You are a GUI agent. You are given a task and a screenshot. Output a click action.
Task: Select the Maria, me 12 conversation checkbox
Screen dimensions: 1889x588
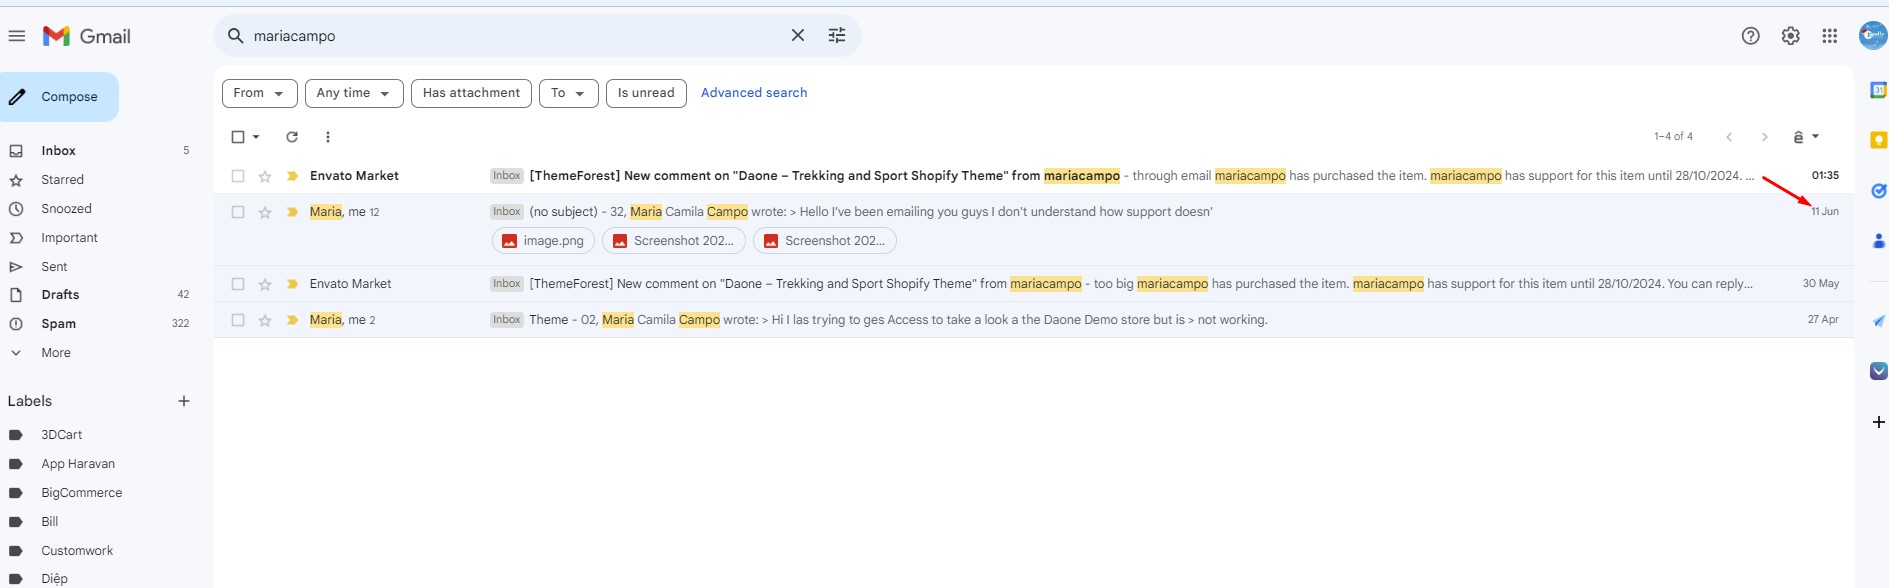click(238, 212)
